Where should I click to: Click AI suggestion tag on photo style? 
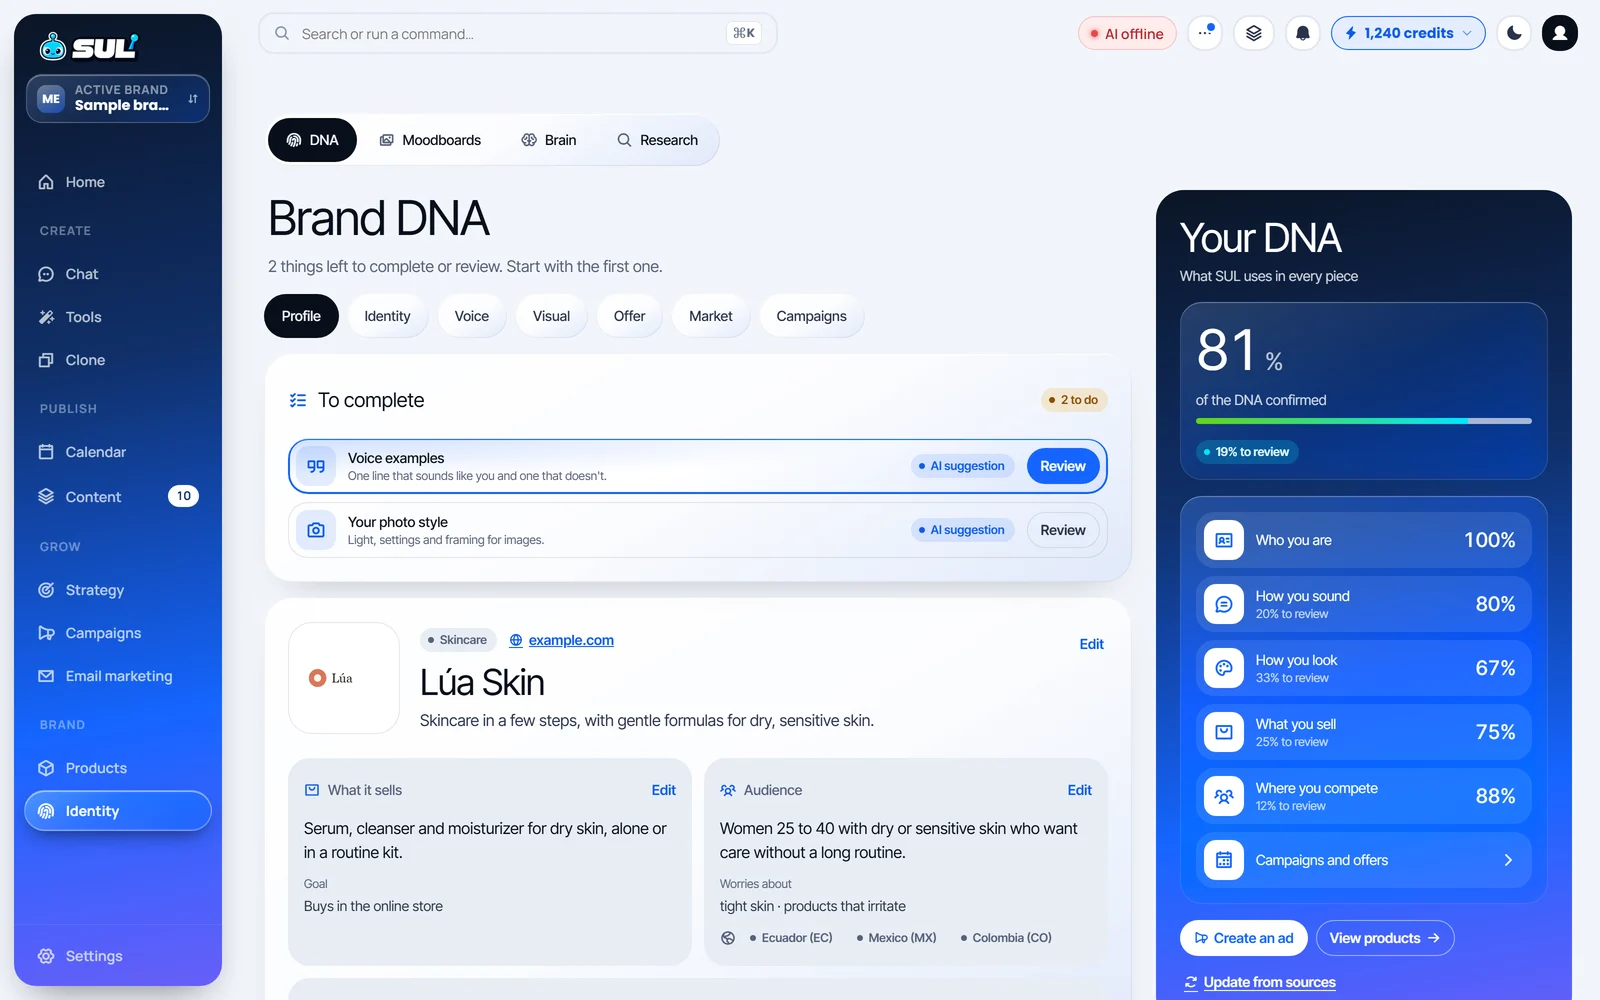click(963, 530)
